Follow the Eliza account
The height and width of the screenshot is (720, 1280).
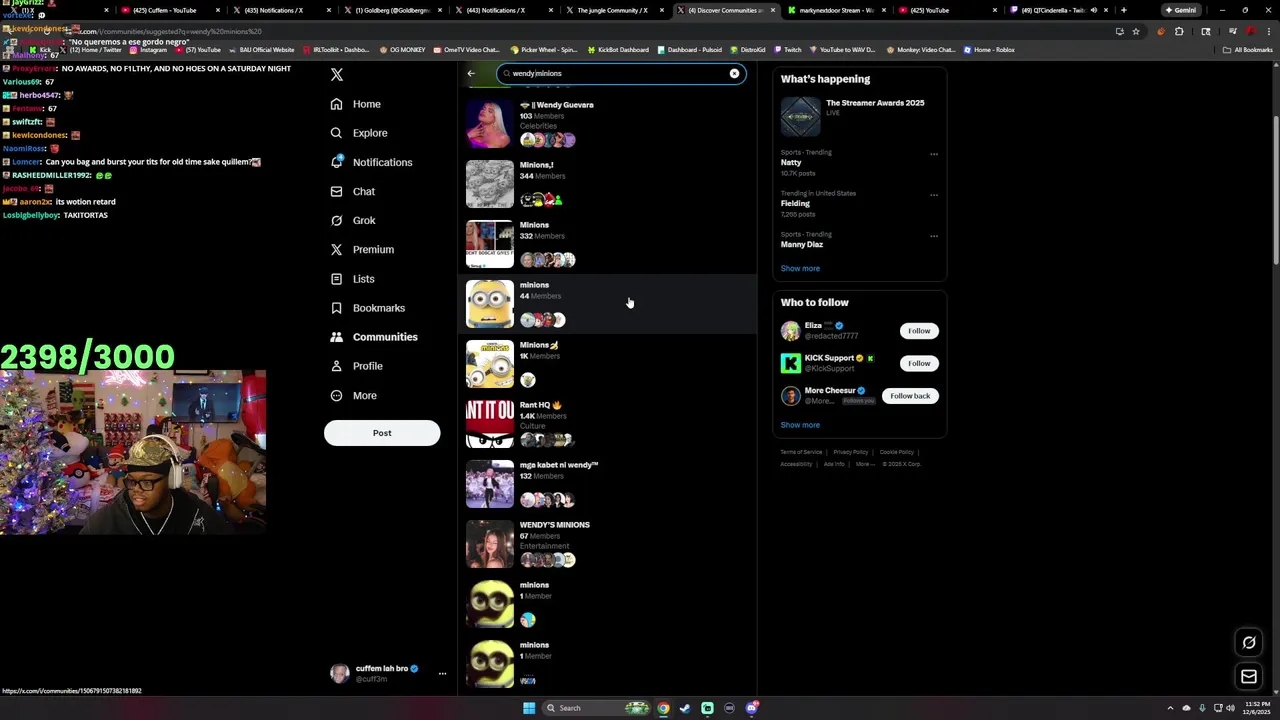tap(919, 331)
